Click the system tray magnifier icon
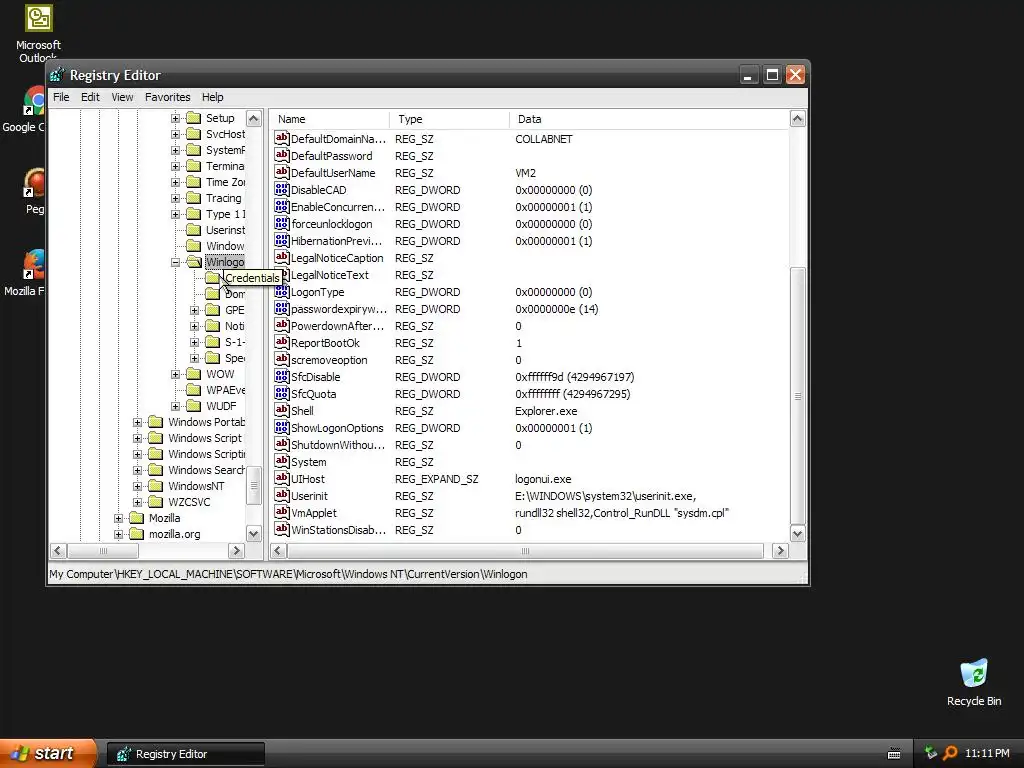Image resolution: width=1024 pixels, height=768 pixels. (950, 753)
